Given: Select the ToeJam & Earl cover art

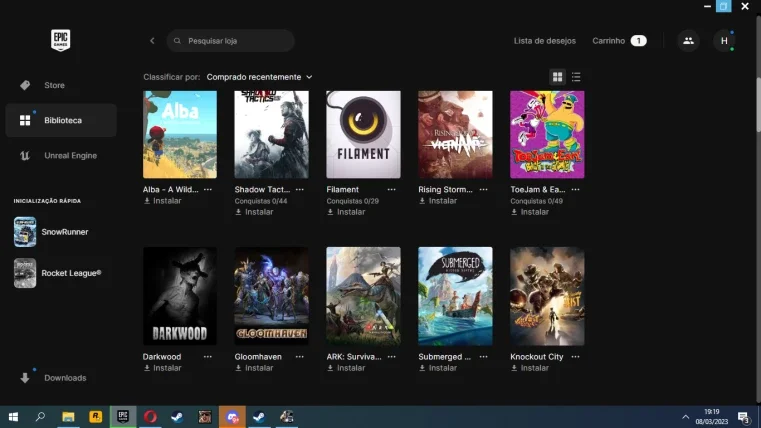Looking at the screenshot, I should 547,134.
